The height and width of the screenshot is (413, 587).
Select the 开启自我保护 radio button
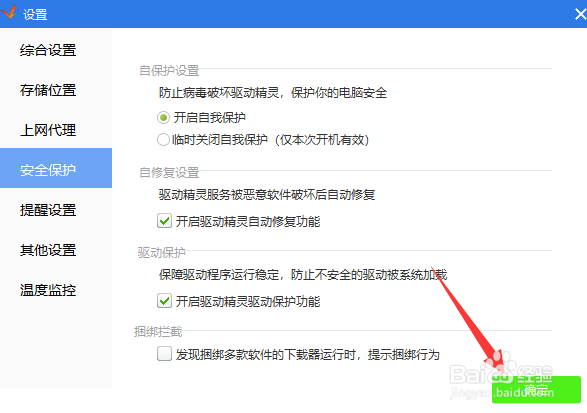(x=163, y=118)
